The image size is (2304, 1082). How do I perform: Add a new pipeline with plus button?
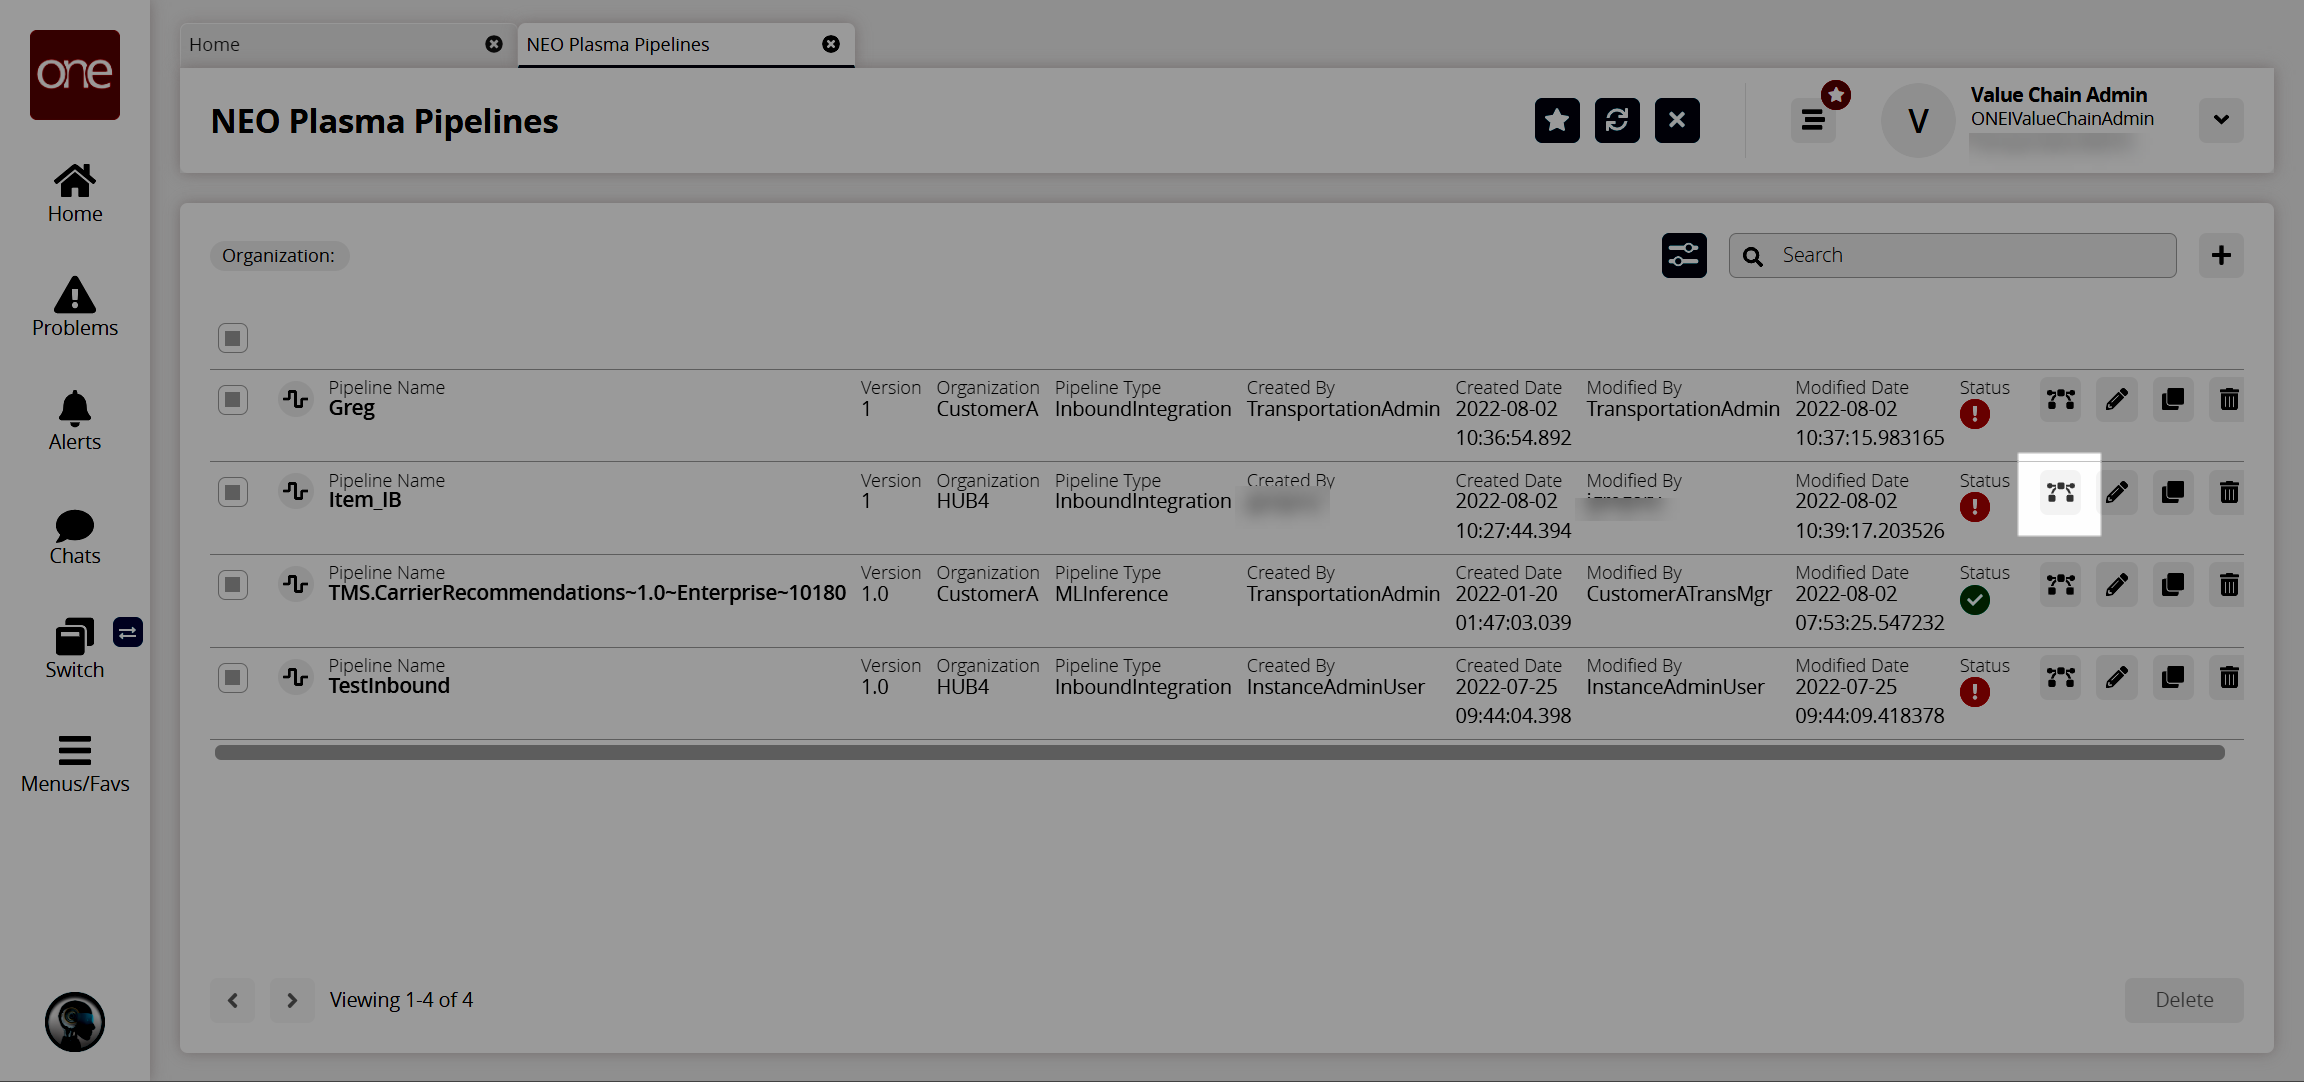tap(2221, 256)
